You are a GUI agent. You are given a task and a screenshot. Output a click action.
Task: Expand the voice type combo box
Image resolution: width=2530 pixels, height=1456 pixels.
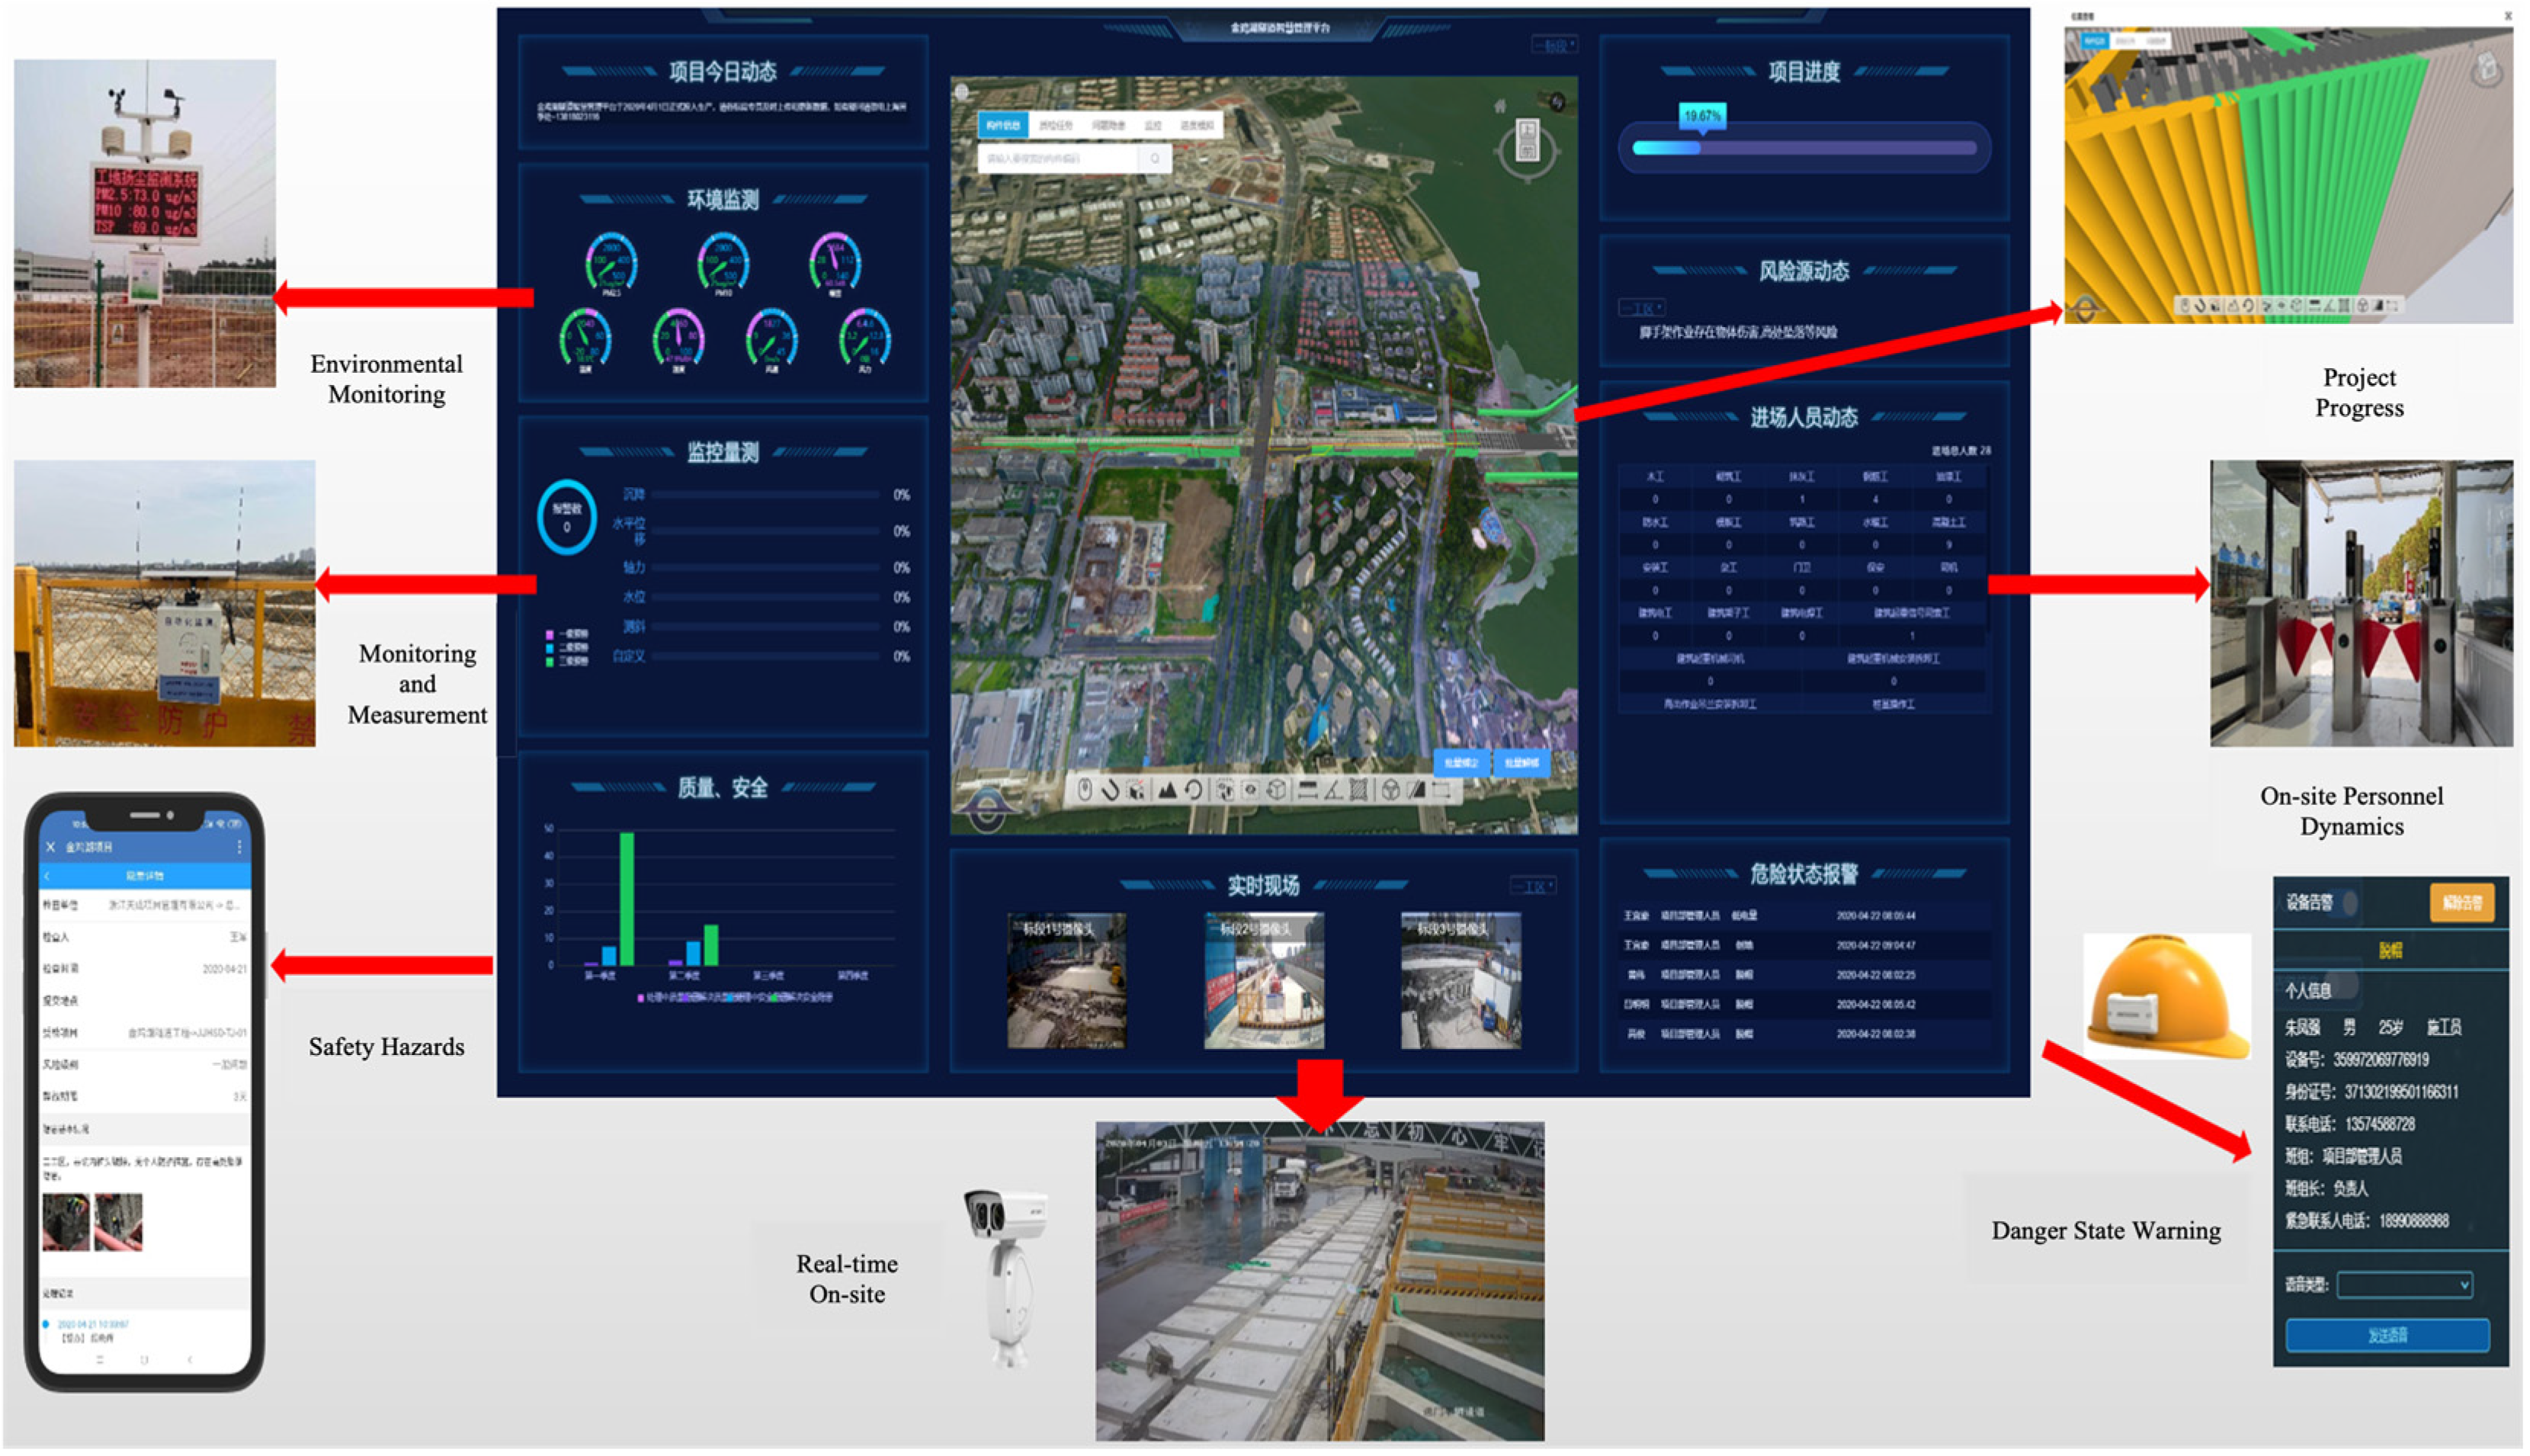pyautogui.click(x=2404, y=1284)
